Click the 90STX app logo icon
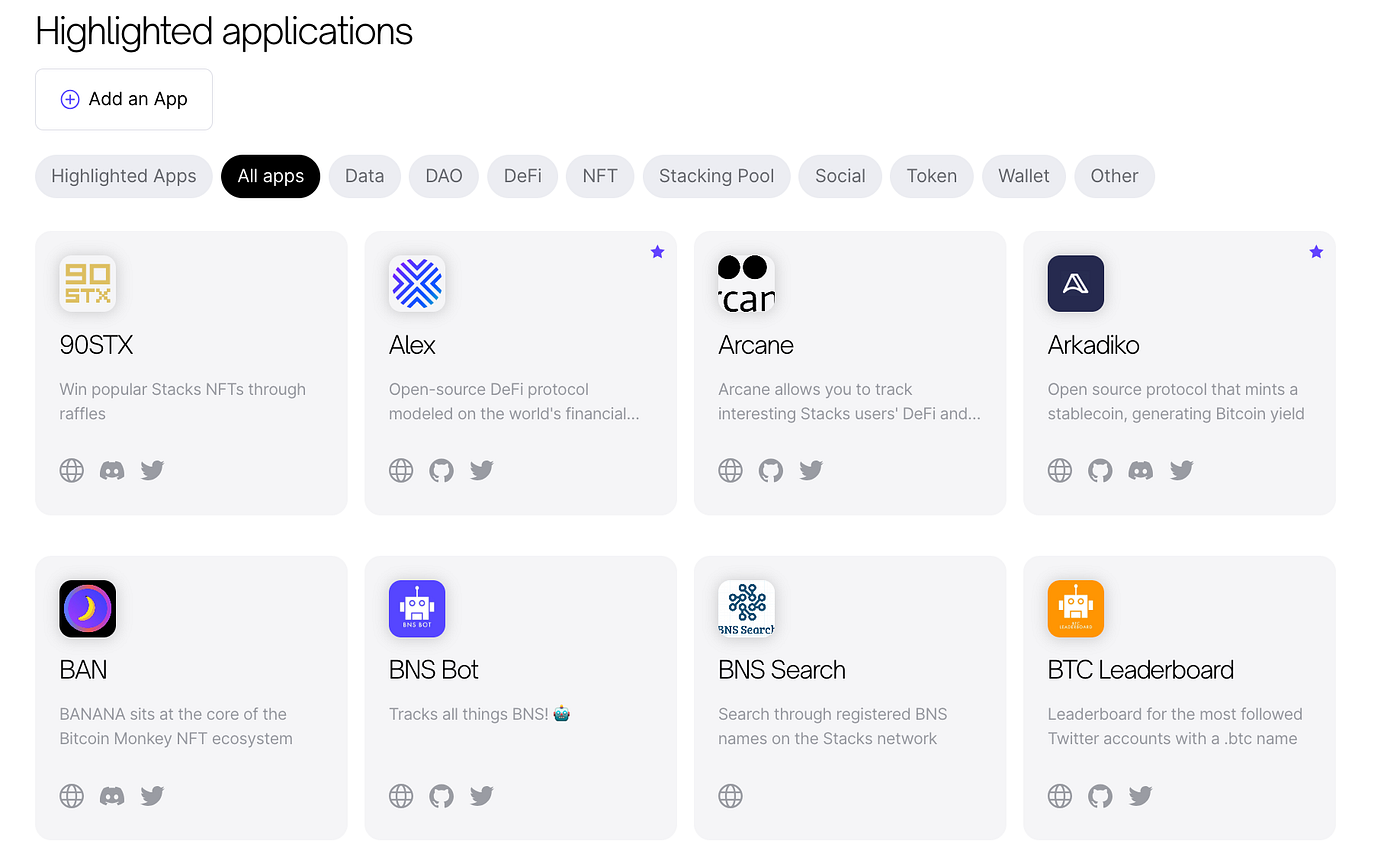 click(x=87, y=283)
